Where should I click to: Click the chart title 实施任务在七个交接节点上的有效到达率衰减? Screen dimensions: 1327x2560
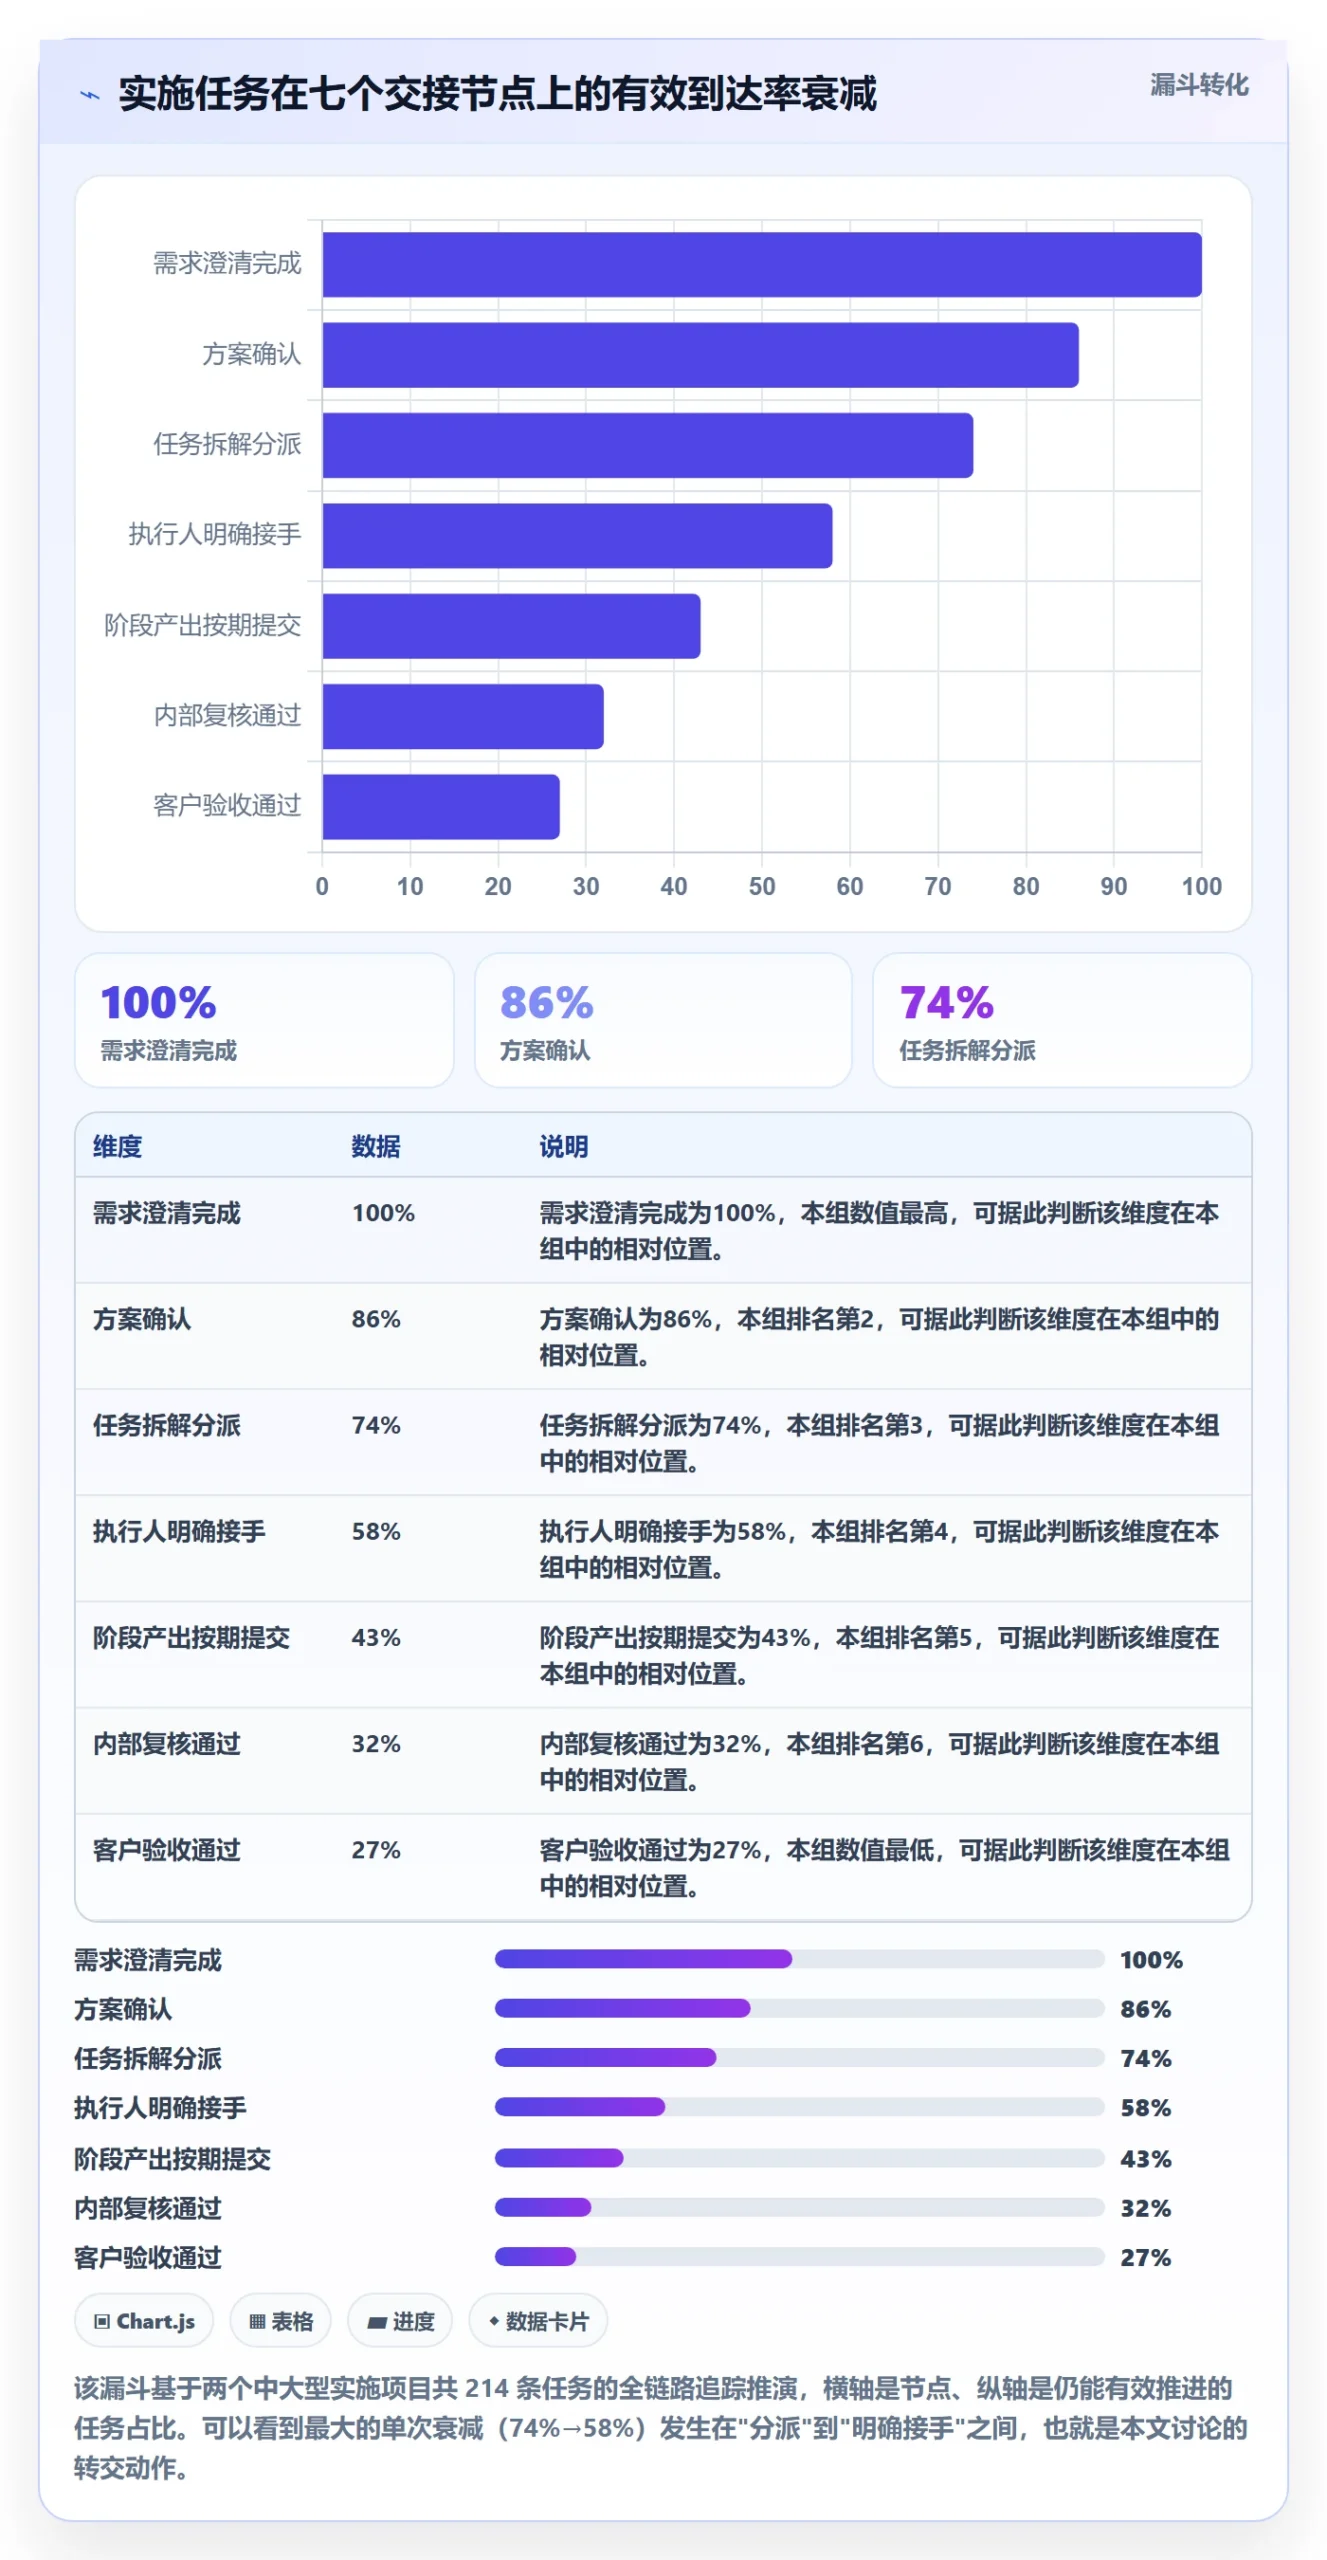[x=497, y=94]
